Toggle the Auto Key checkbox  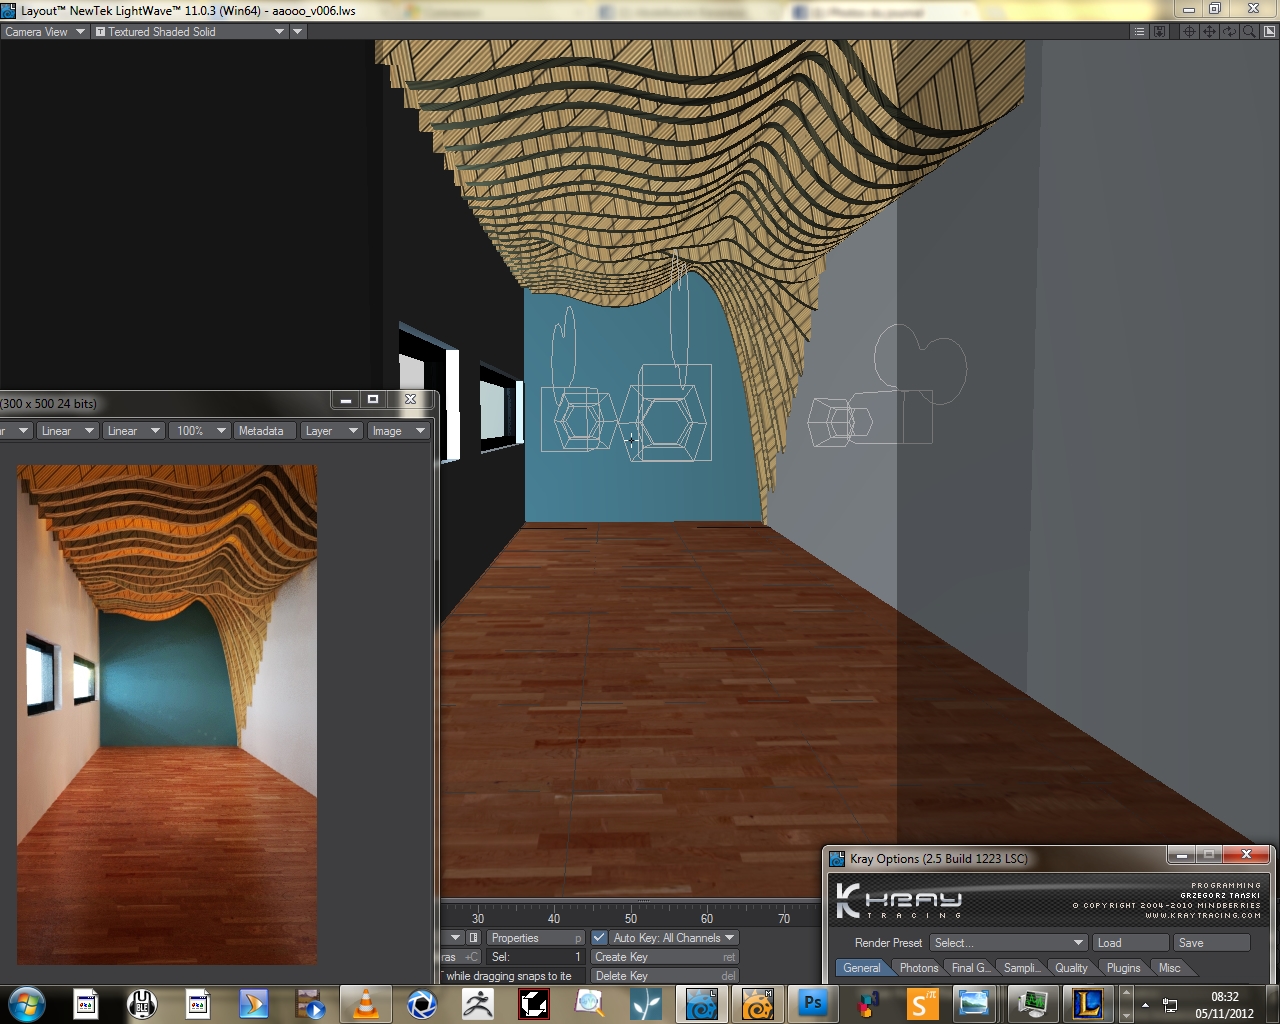pyautogui.click(x=599, y=938)
